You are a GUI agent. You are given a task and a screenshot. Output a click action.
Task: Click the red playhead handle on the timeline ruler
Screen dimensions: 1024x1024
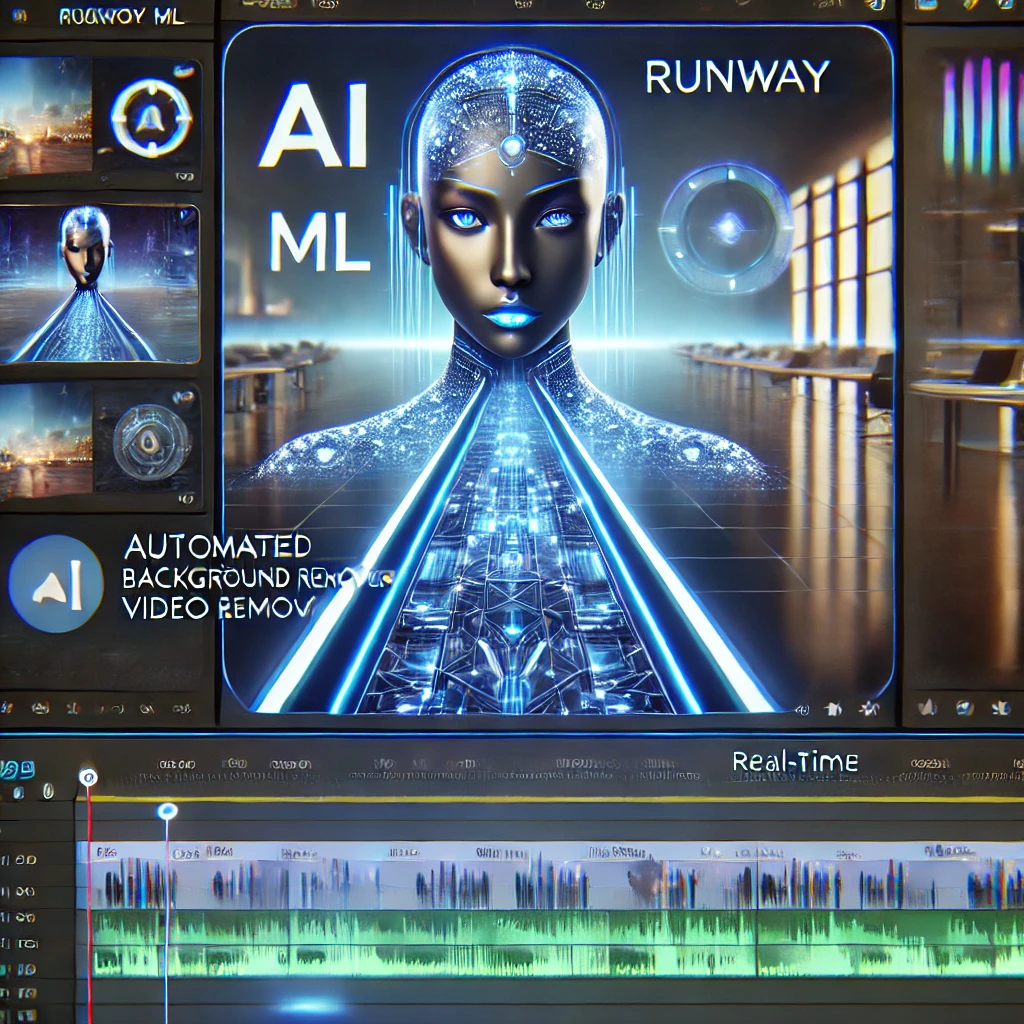tap(88, 776)
